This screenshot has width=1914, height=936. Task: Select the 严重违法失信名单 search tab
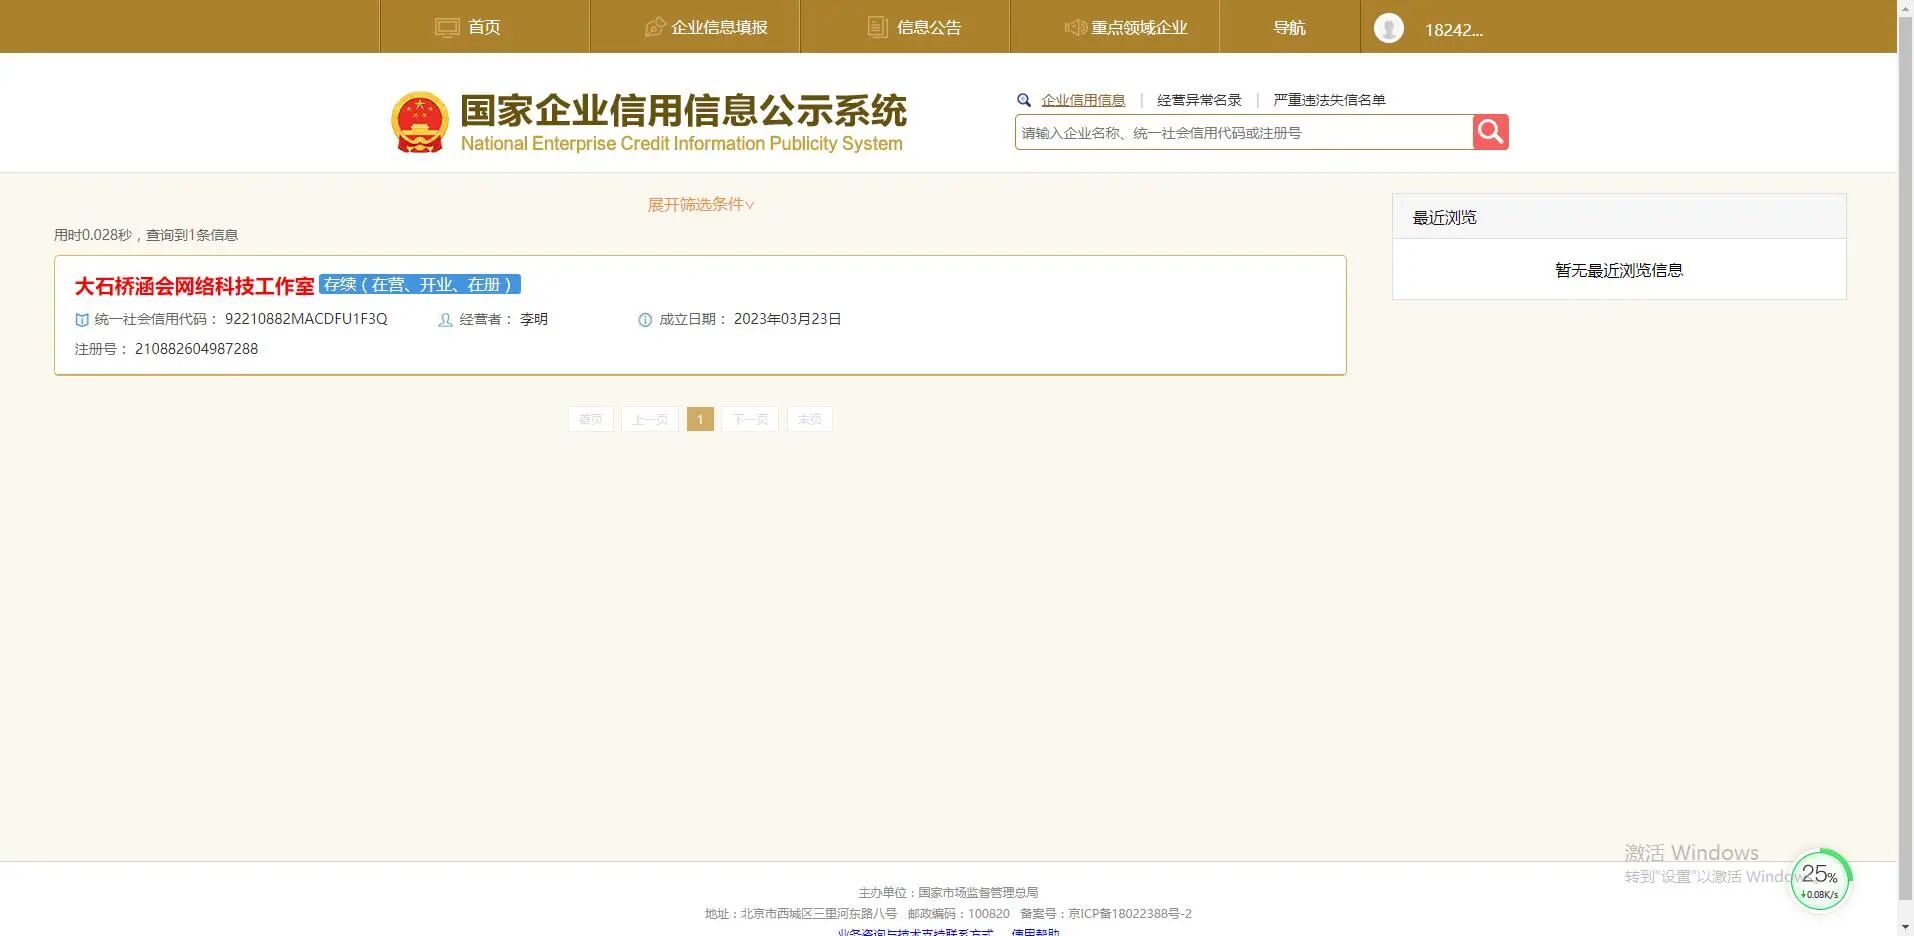(1329, 100)
